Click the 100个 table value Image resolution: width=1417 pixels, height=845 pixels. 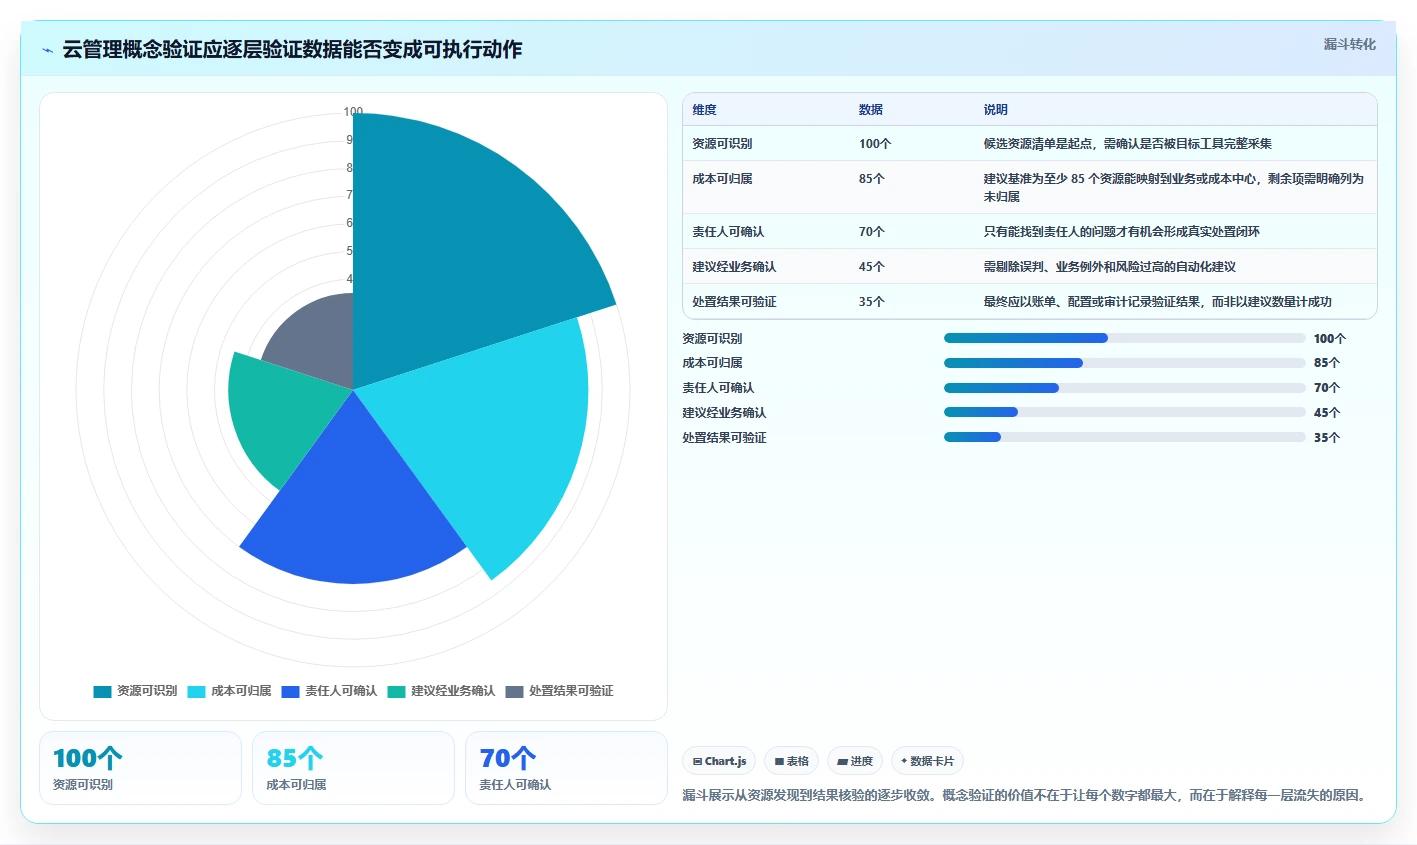pos(875,144)
